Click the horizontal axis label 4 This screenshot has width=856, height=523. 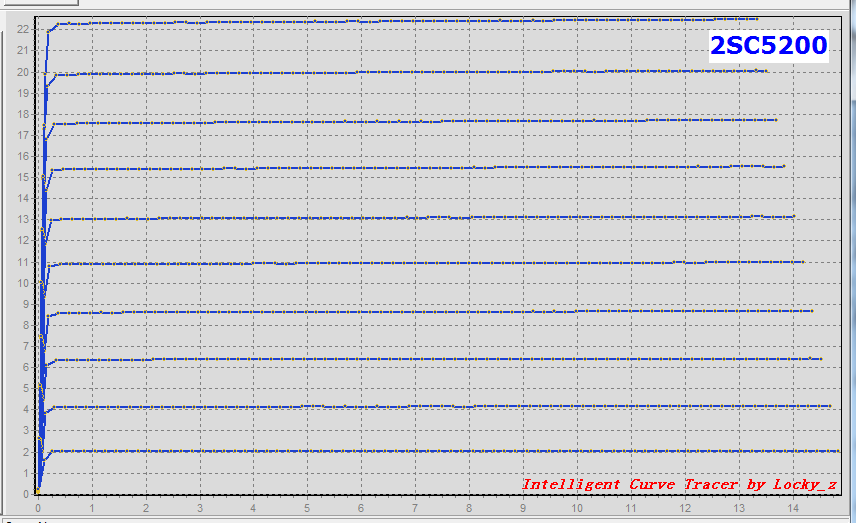253,508
